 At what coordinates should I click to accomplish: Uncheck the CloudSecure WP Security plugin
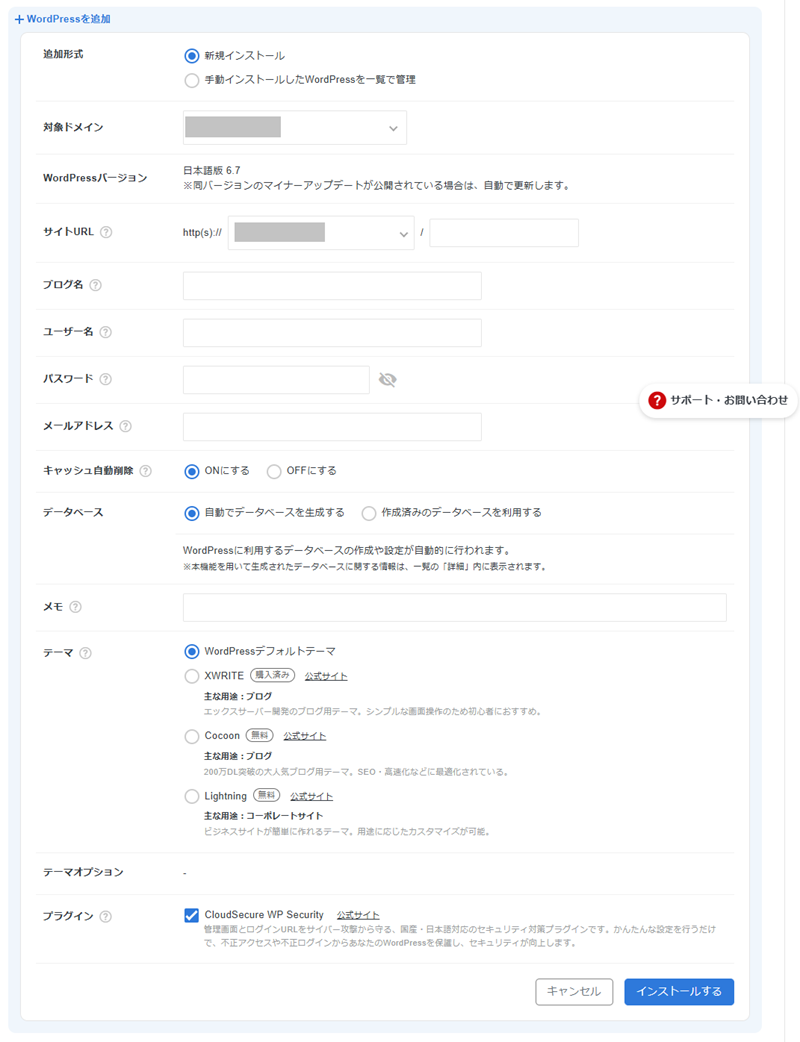pyautogui.click(x=192, y=915)
